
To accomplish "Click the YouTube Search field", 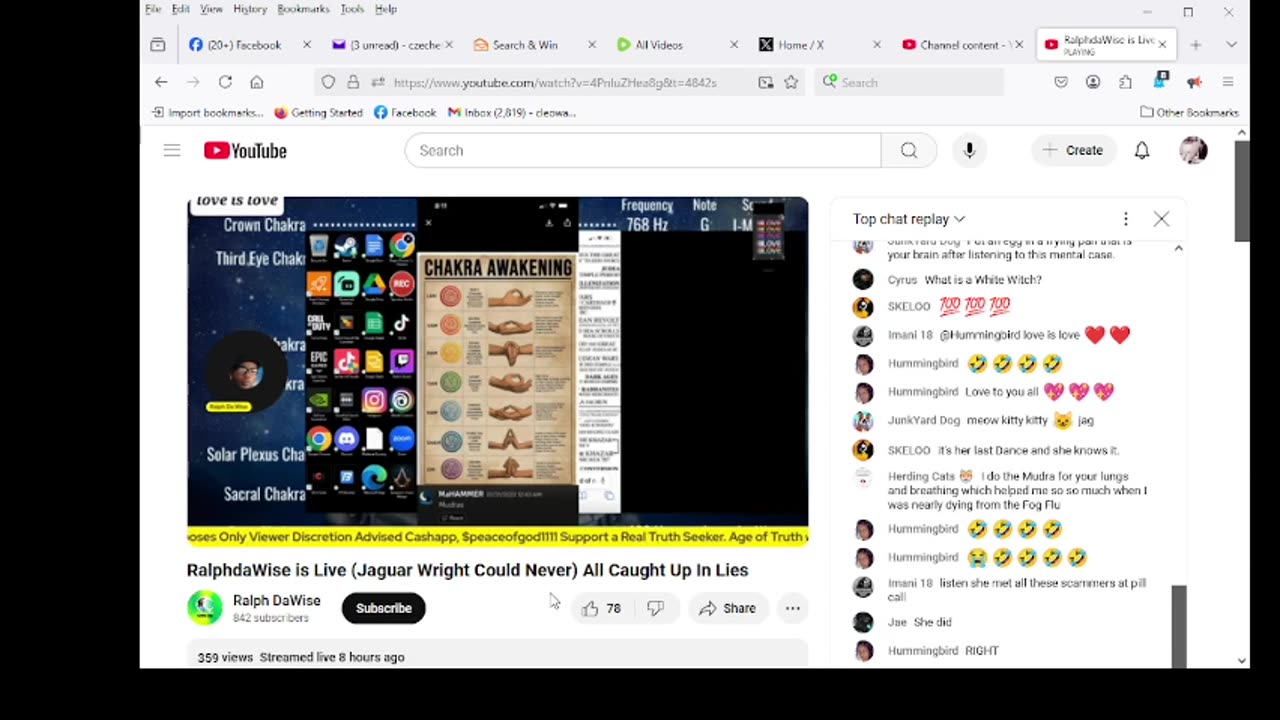I will 642,150.
